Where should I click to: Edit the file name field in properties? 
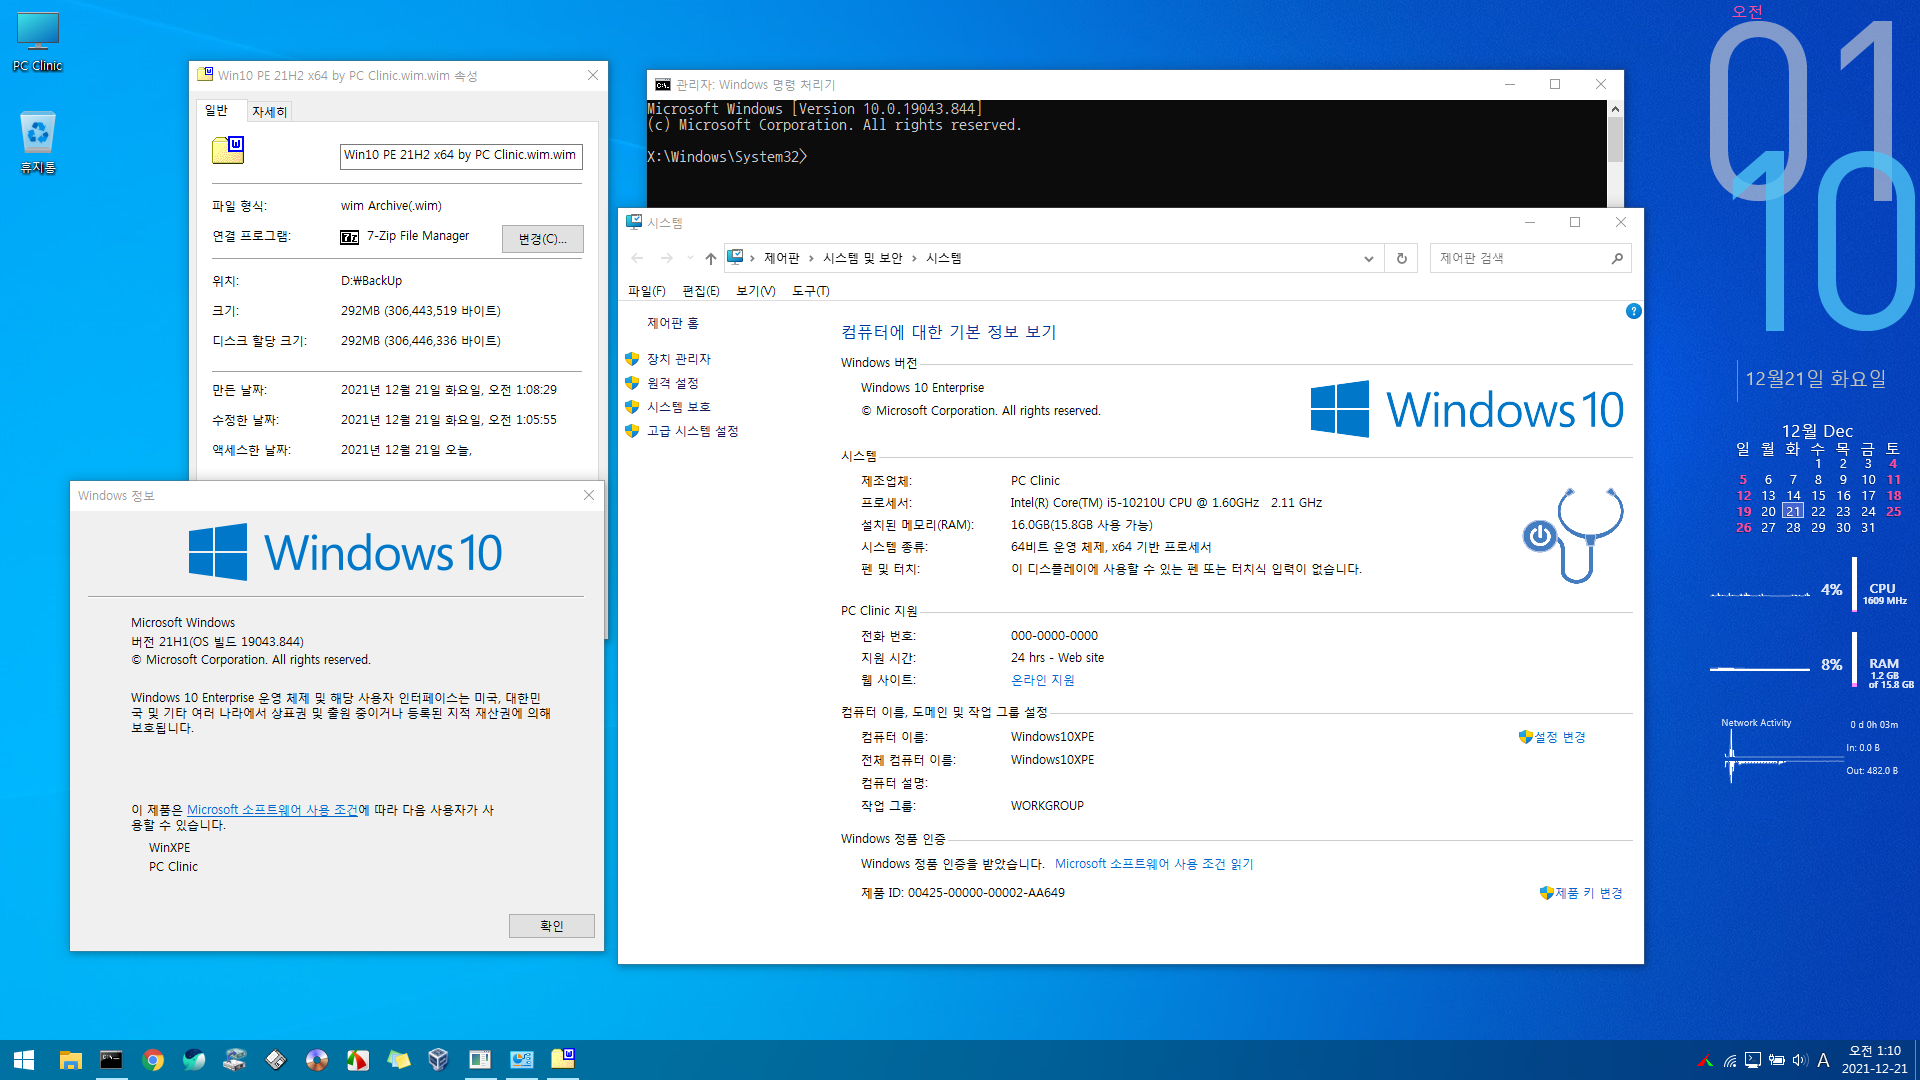461,156
